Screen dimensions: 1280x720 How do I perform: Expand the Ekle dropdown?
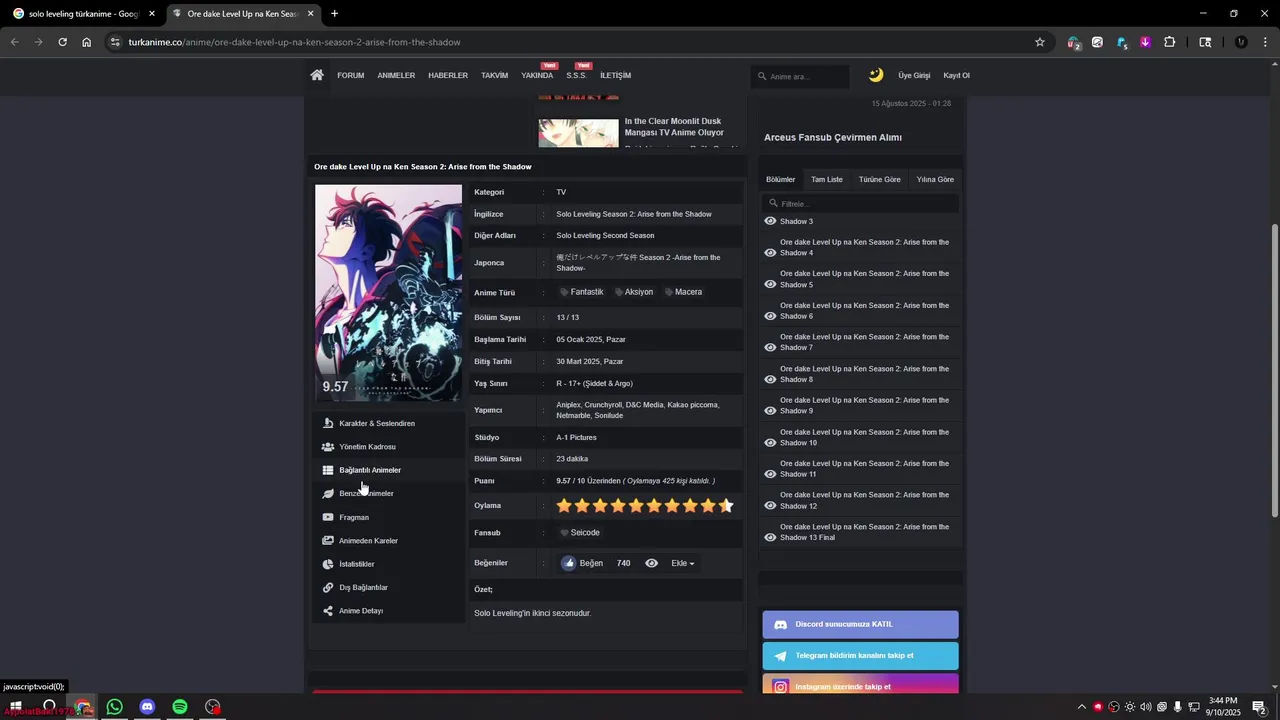(x=682, y=563)
